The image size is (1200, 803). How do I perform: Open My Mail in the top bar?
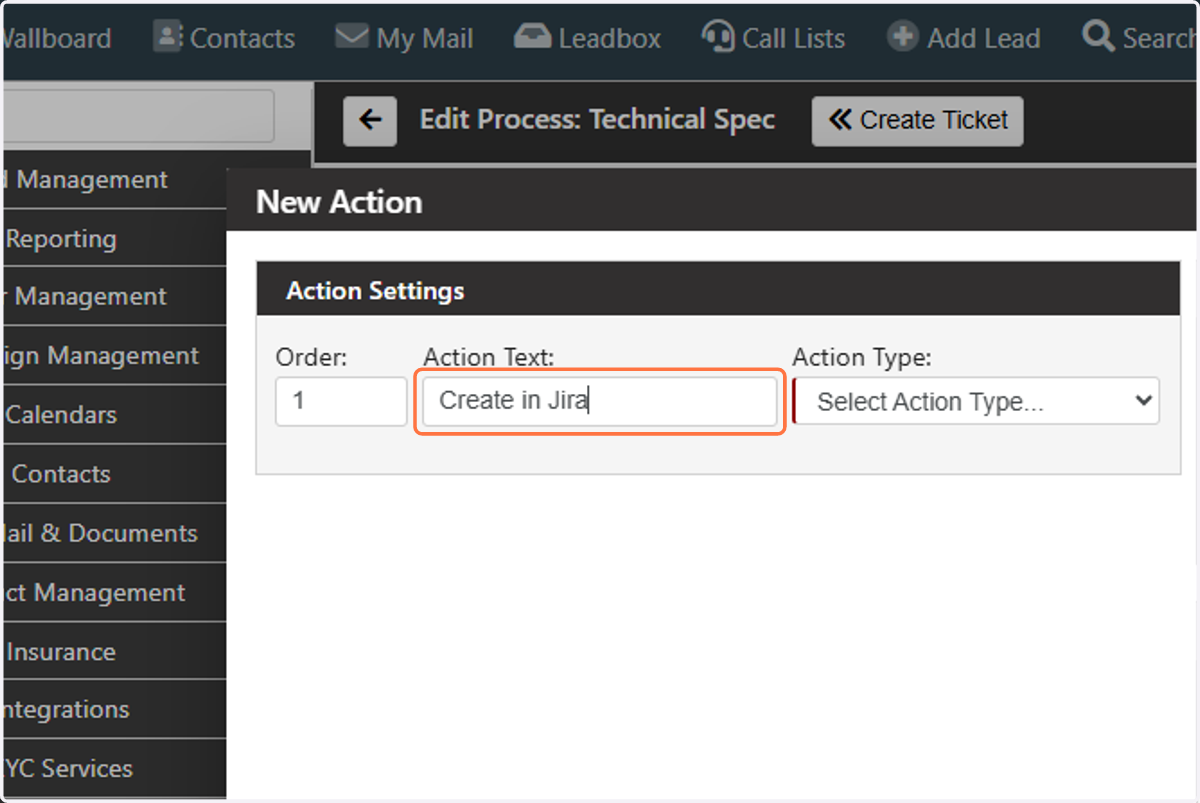click(404, 38)
